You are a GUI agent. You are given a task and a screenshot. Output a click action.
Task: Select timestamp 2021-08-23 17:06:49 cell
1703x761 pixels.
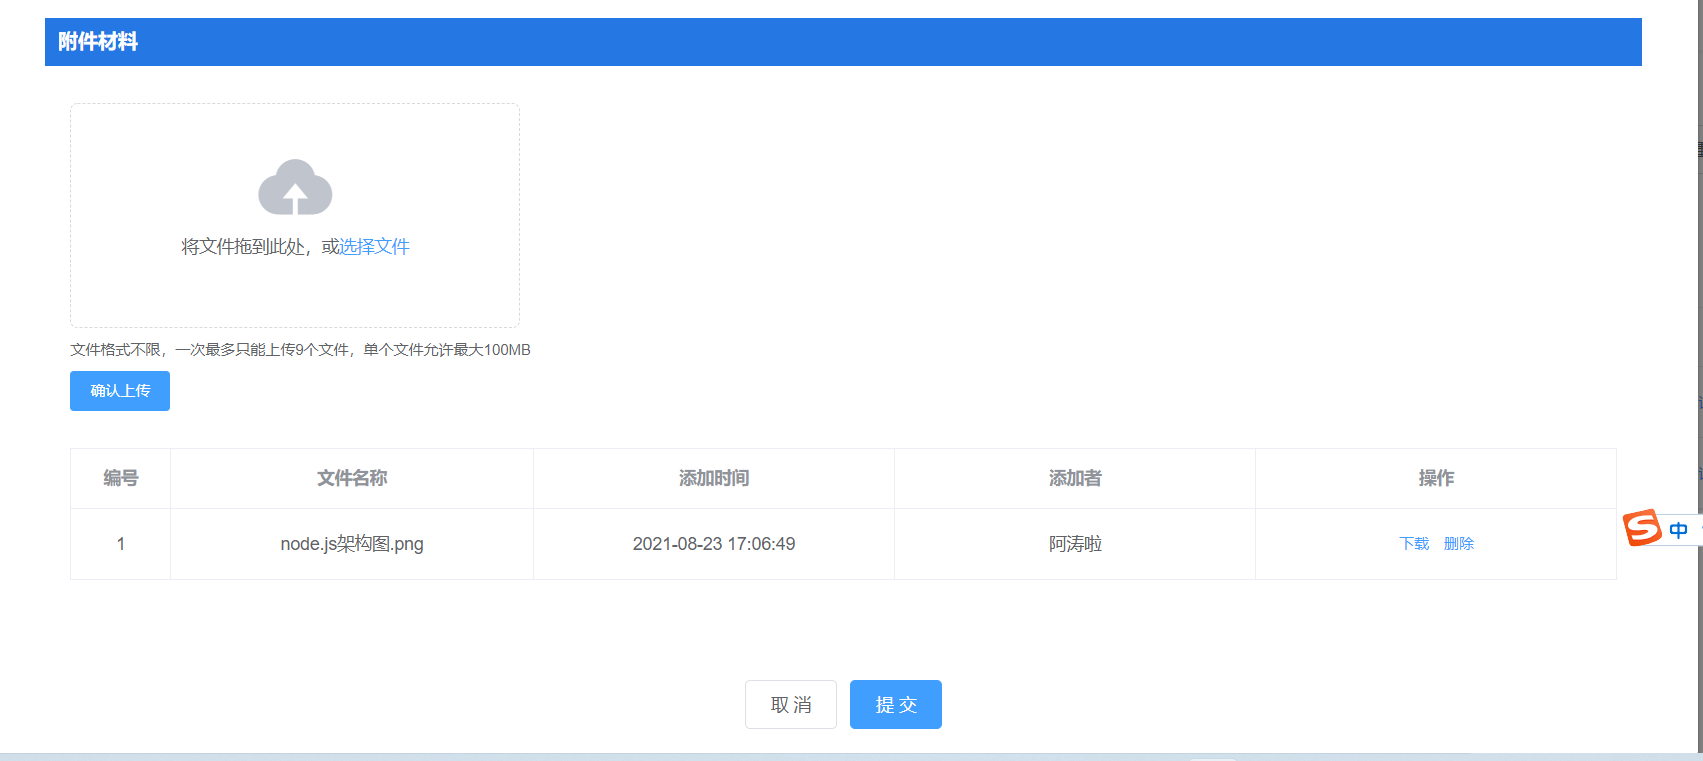click(714, 544)
